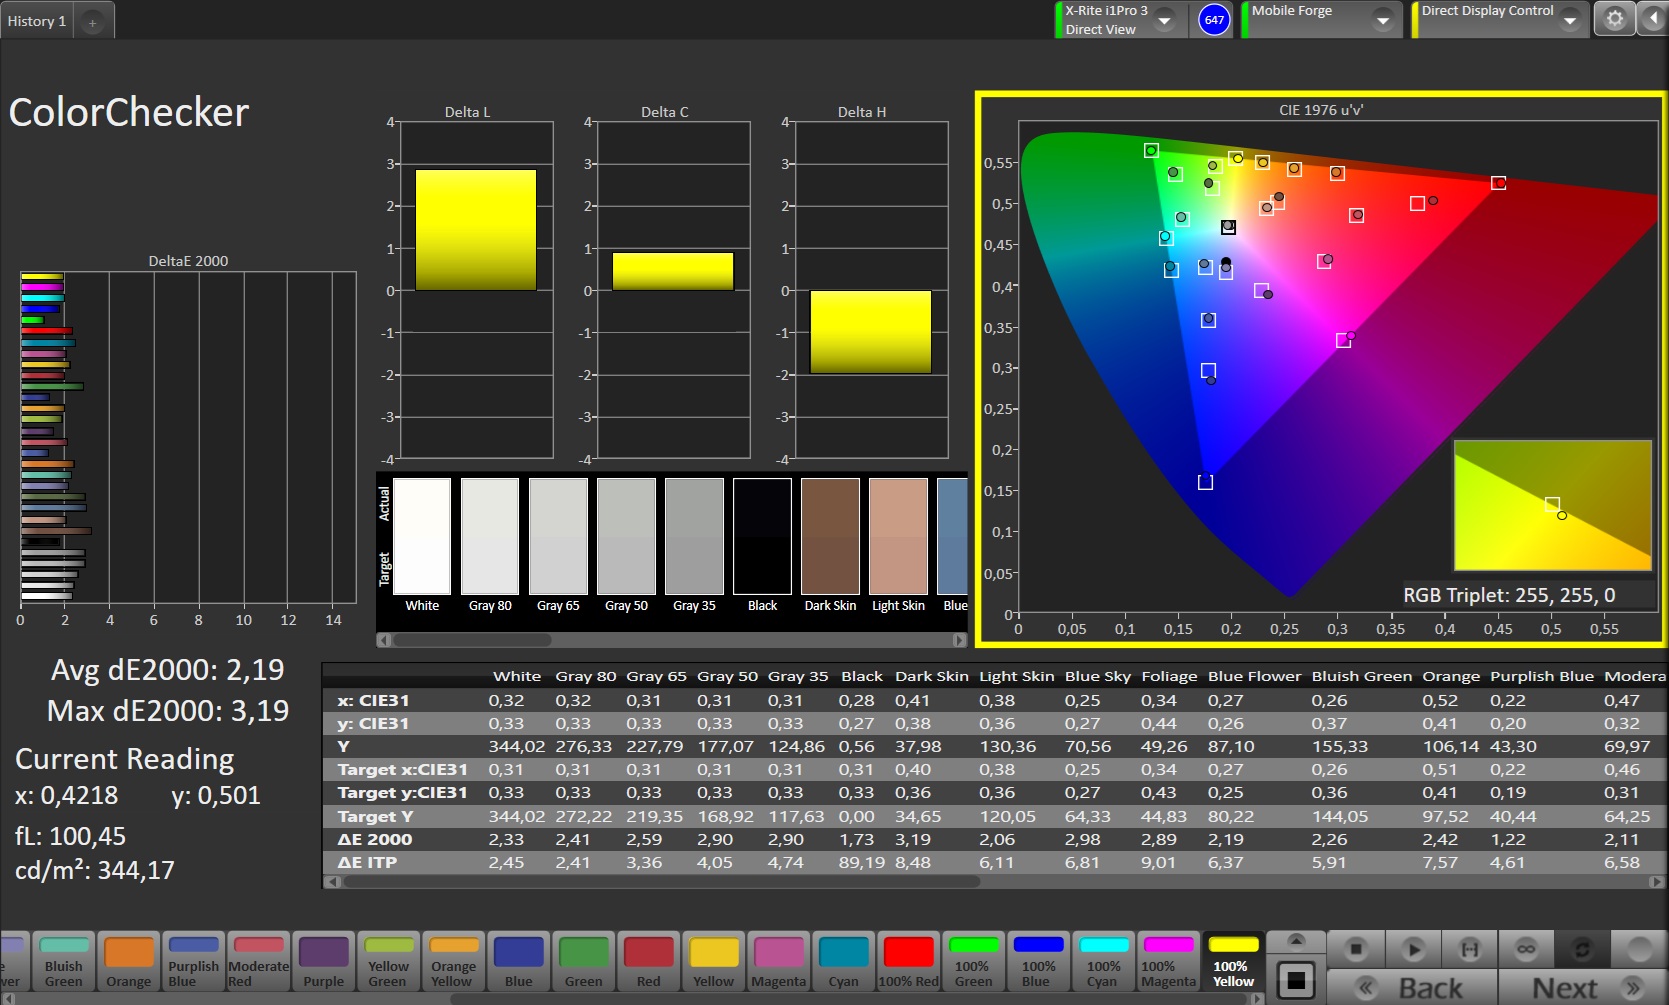Click the single-read bracket icon
Viewport: 1669px width, 1005px height.
tap(1469, 948)
